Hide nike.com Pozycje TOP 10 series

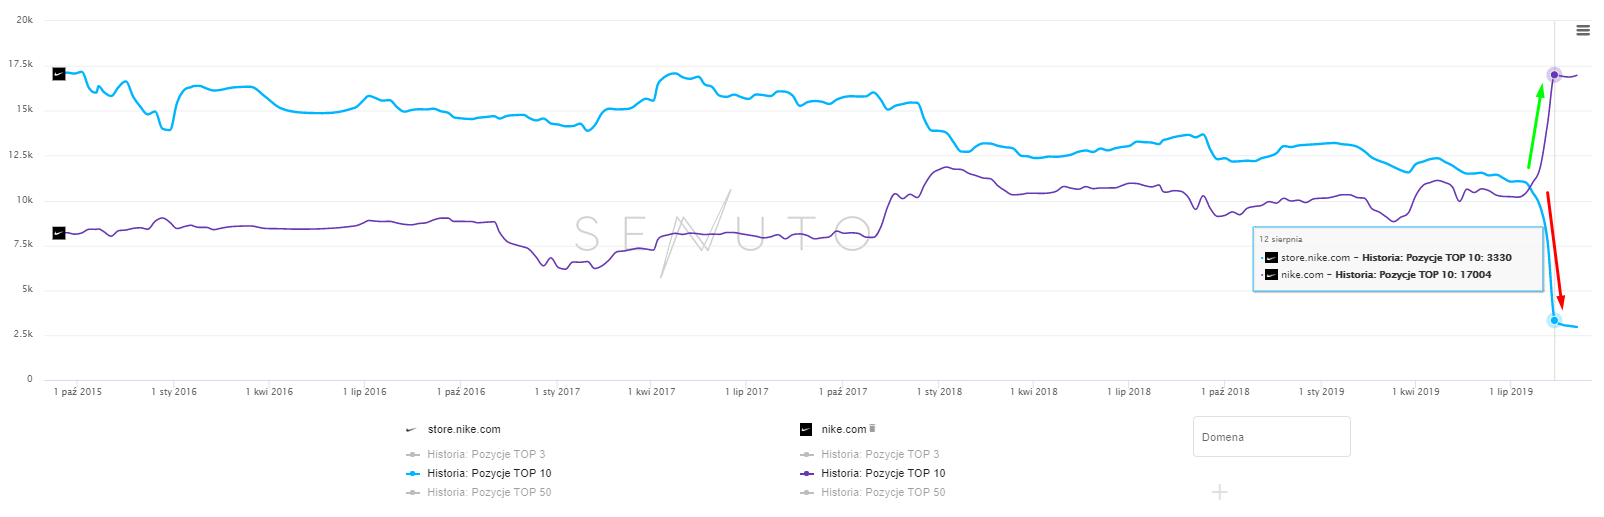tap(883, 473)
